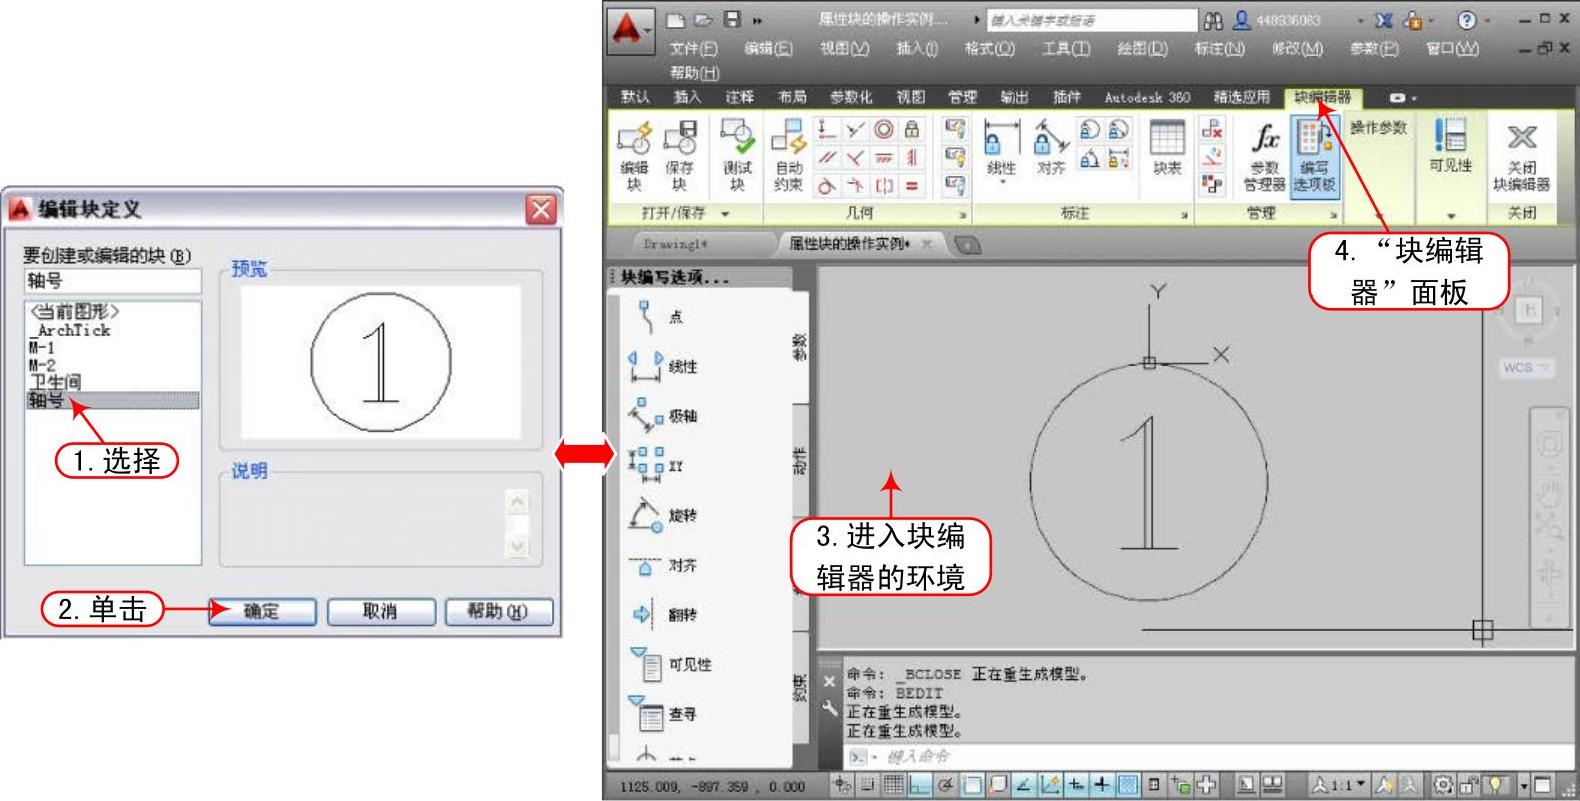
Task: Click the 测试块 (Test Block) icon
Action: [738, 156]
